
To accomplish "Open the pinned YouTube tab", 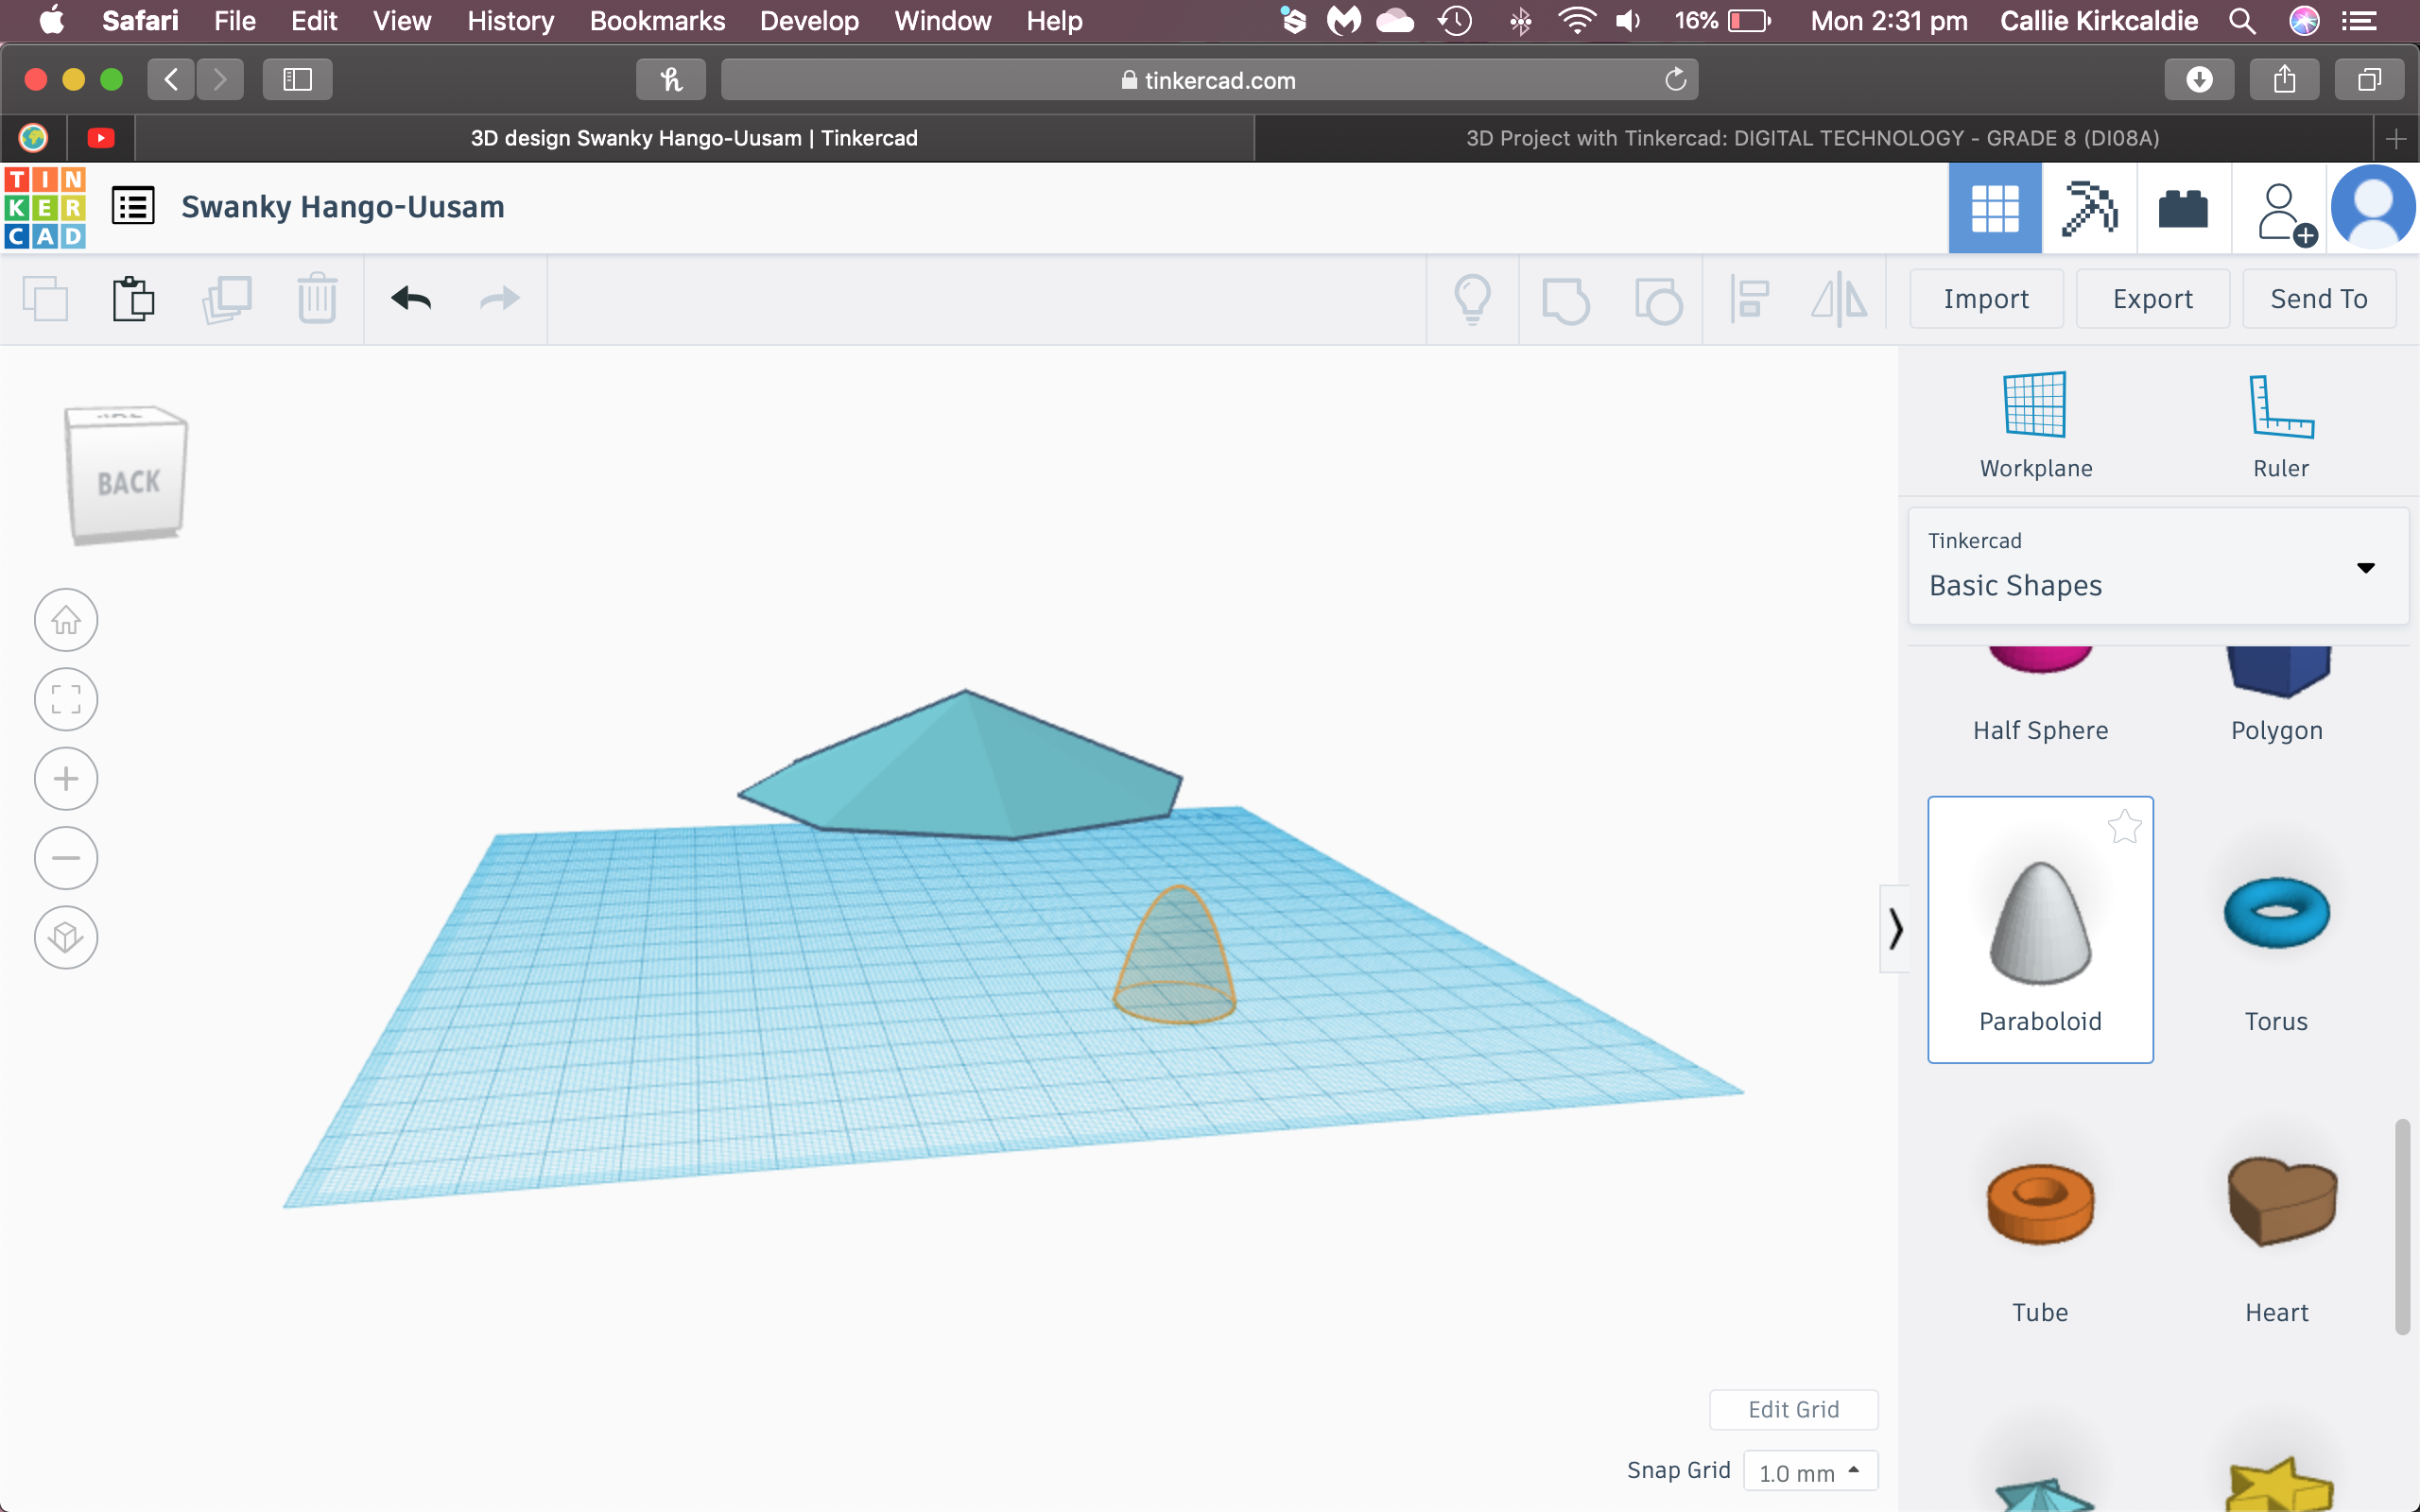I will coord(100,138).
